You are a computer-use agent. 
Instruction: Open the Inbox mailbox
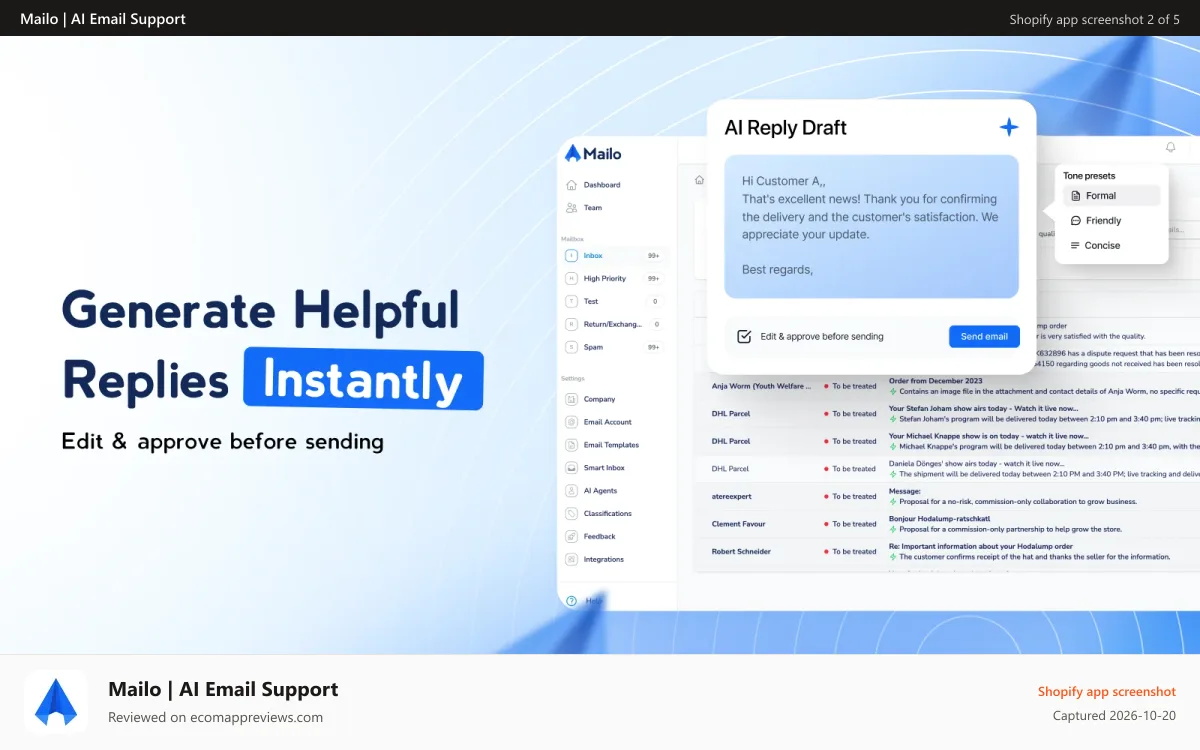(614, 256)
